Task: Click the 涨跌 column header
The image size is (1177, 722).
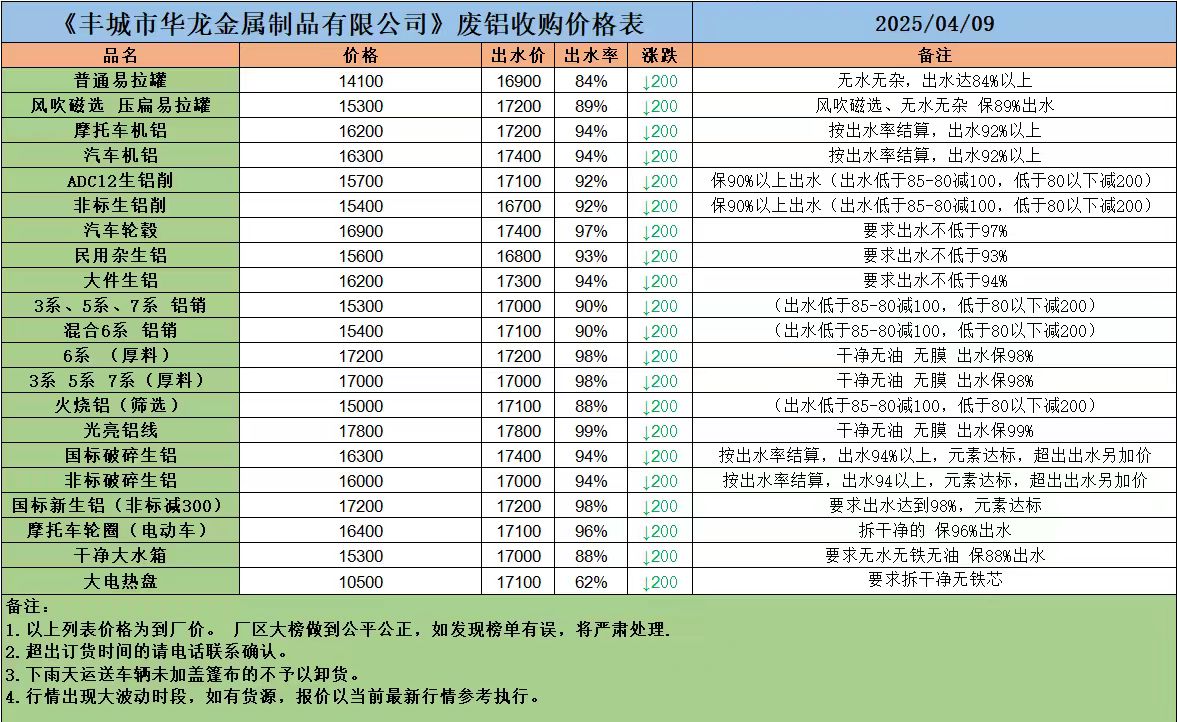Action: 660,56
